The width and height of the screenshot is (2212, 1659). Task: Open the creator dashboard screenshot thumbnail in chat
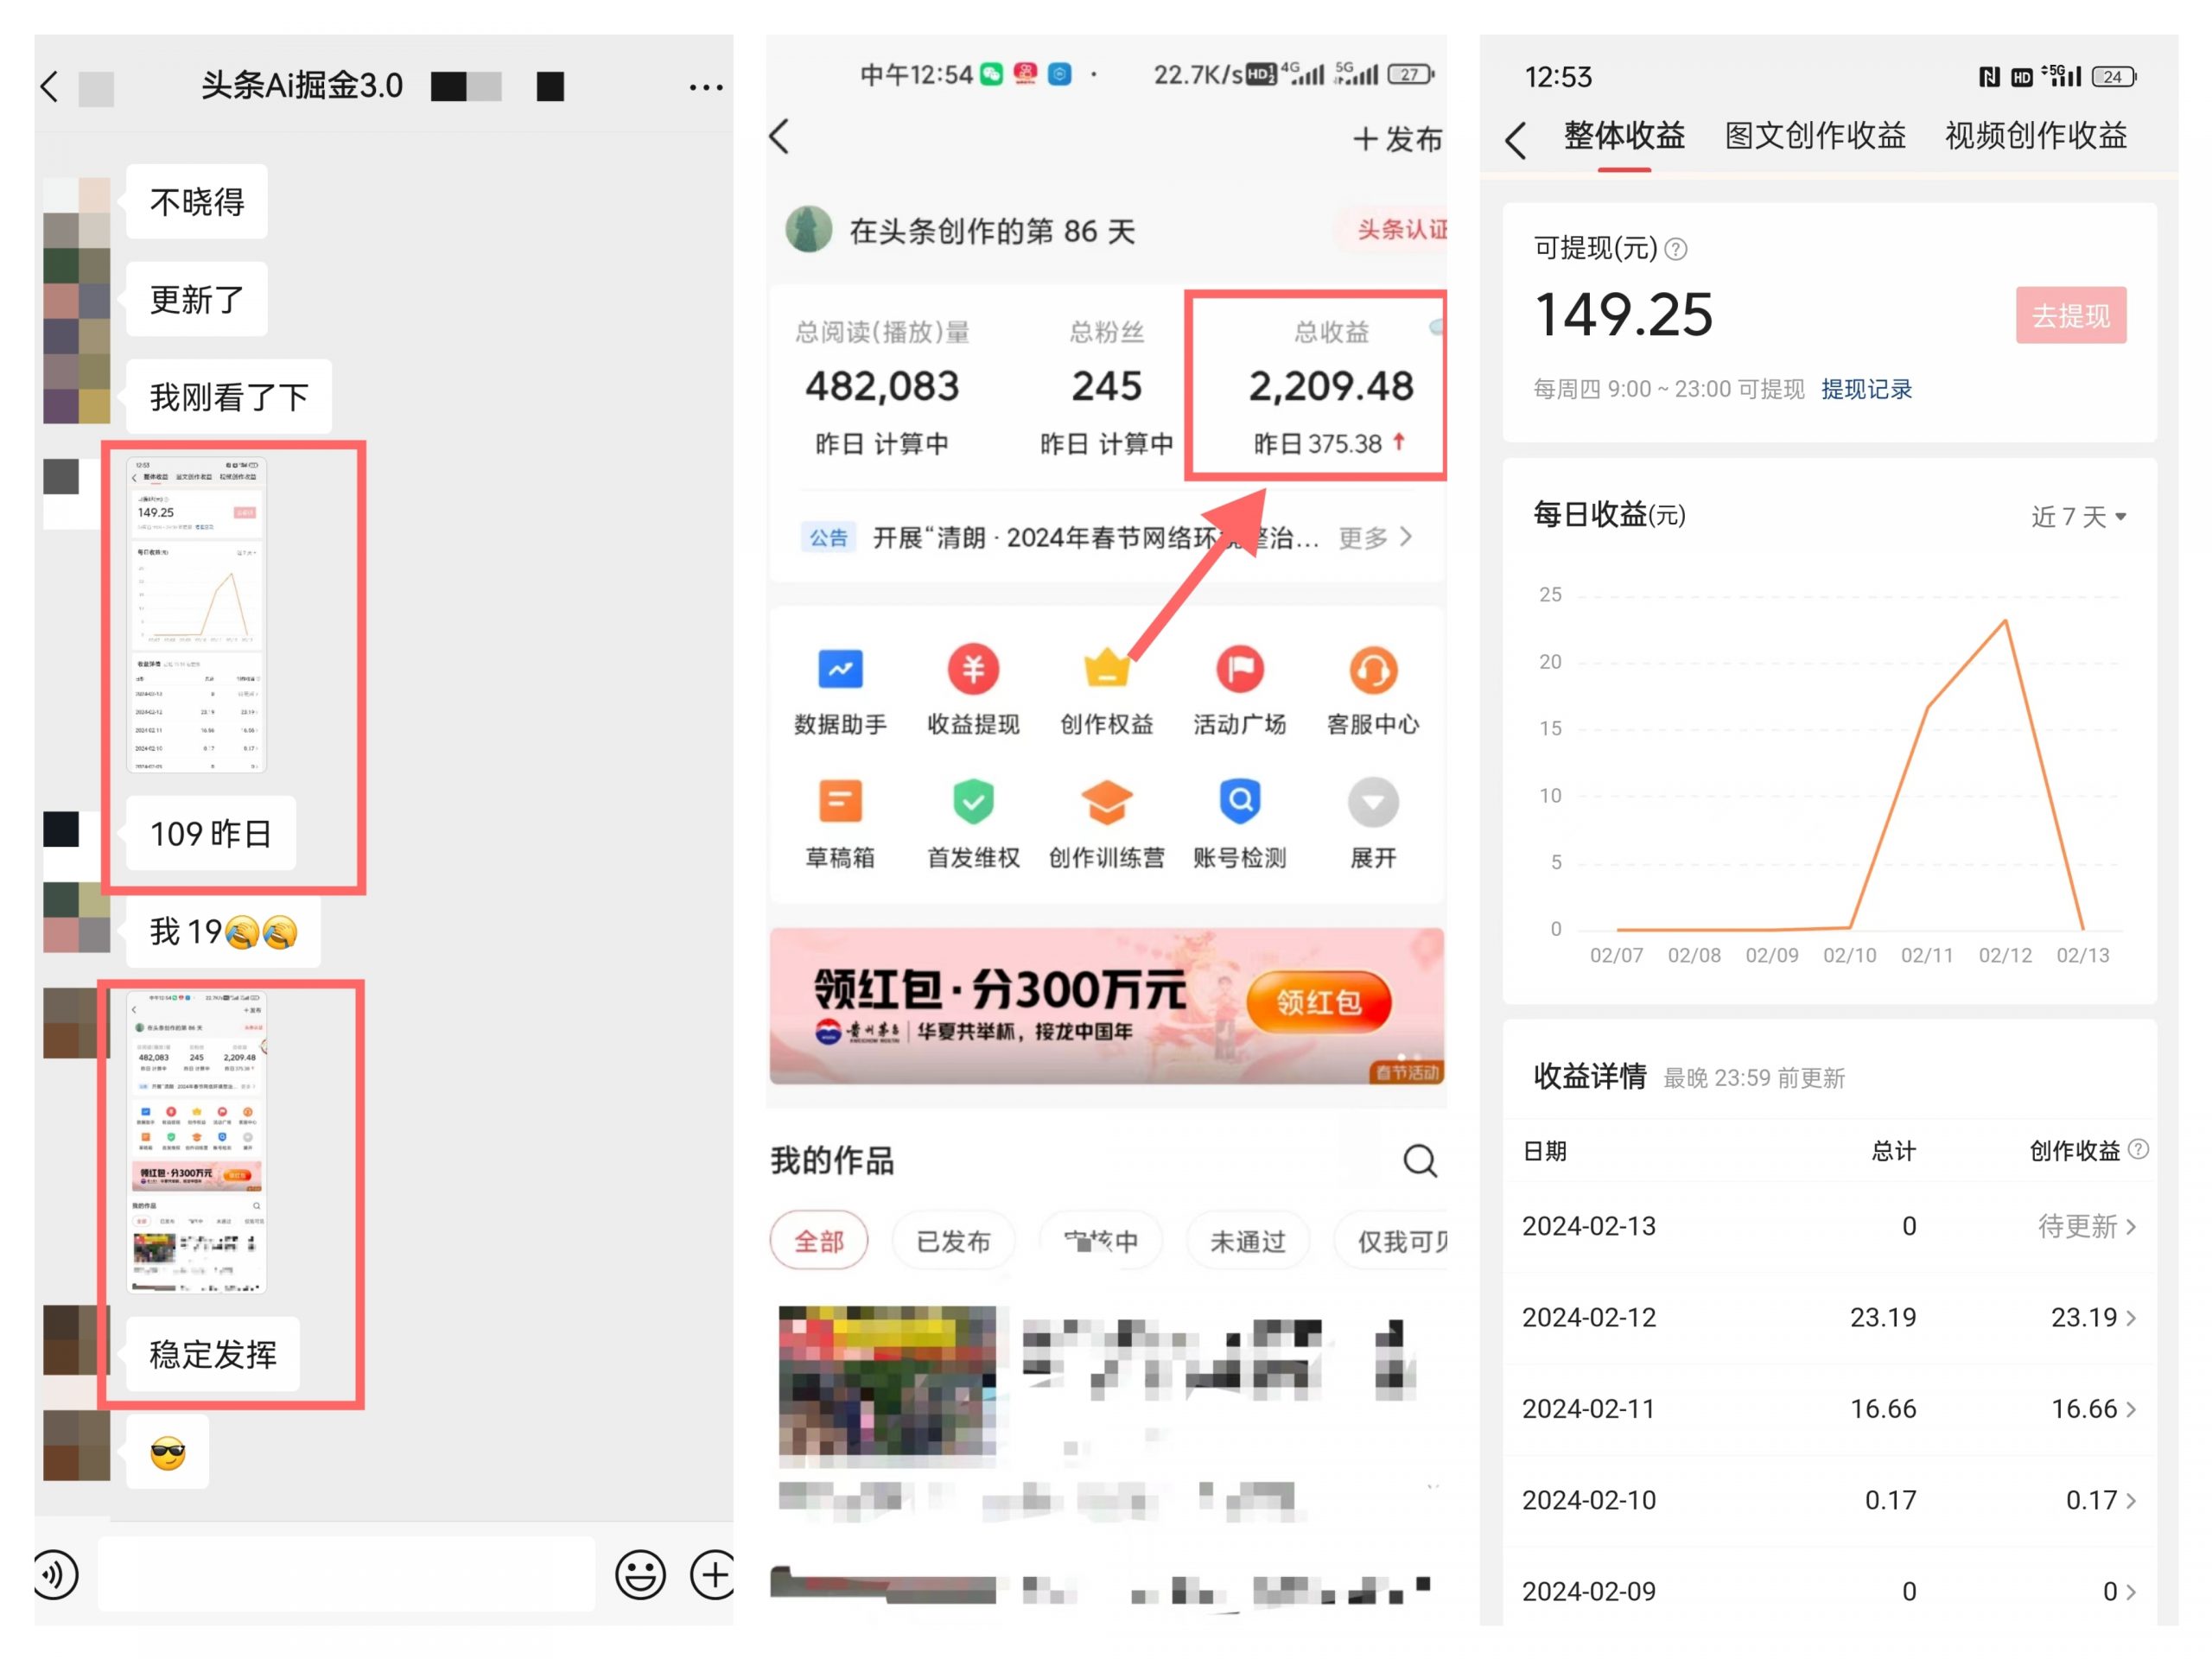[x=197, y=1141]
